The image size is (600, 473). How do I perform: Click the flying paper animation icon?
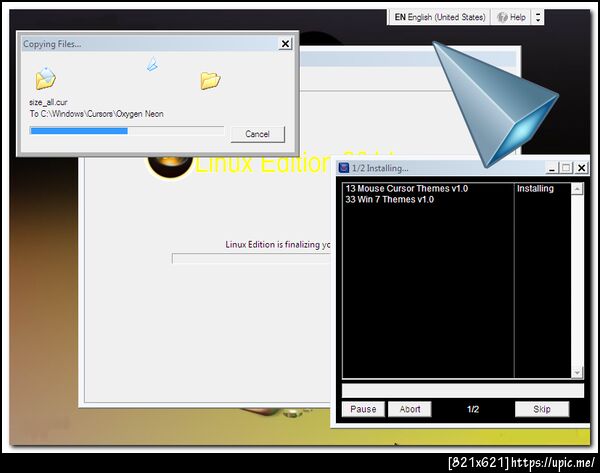(x=152, y=64)
